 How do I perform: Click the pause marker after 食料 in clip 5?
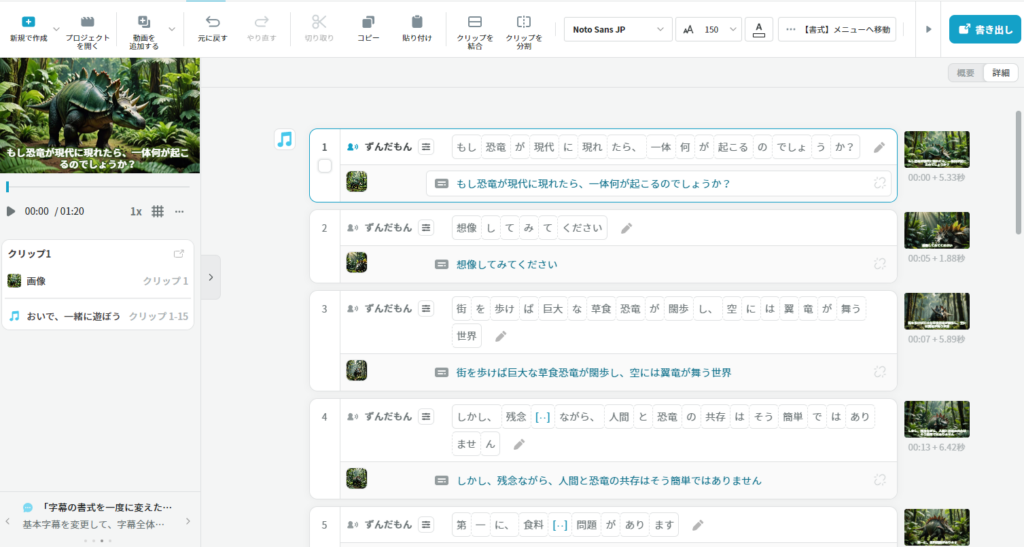(560, 525)
